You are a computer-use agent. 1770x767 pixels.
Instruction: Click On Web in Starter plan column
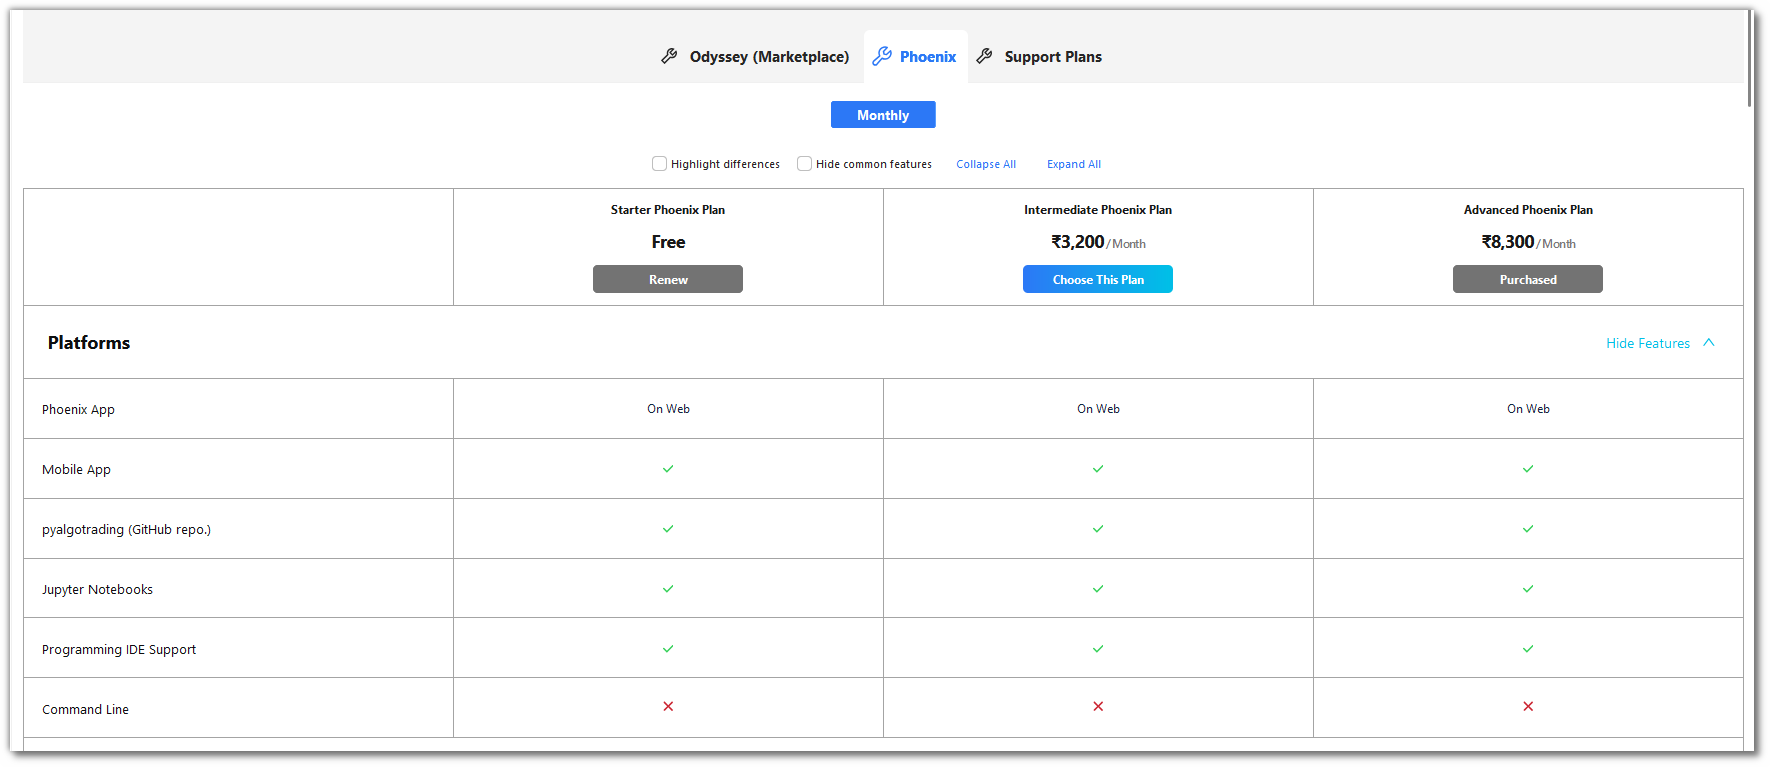pyautogui.click(x=668, y=409)
